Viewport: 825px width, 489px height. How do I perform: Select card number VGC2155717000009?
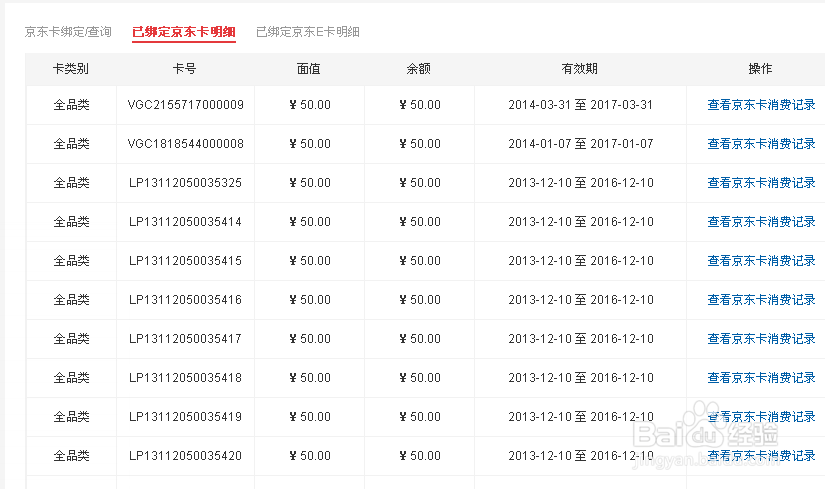pos(185,105)
